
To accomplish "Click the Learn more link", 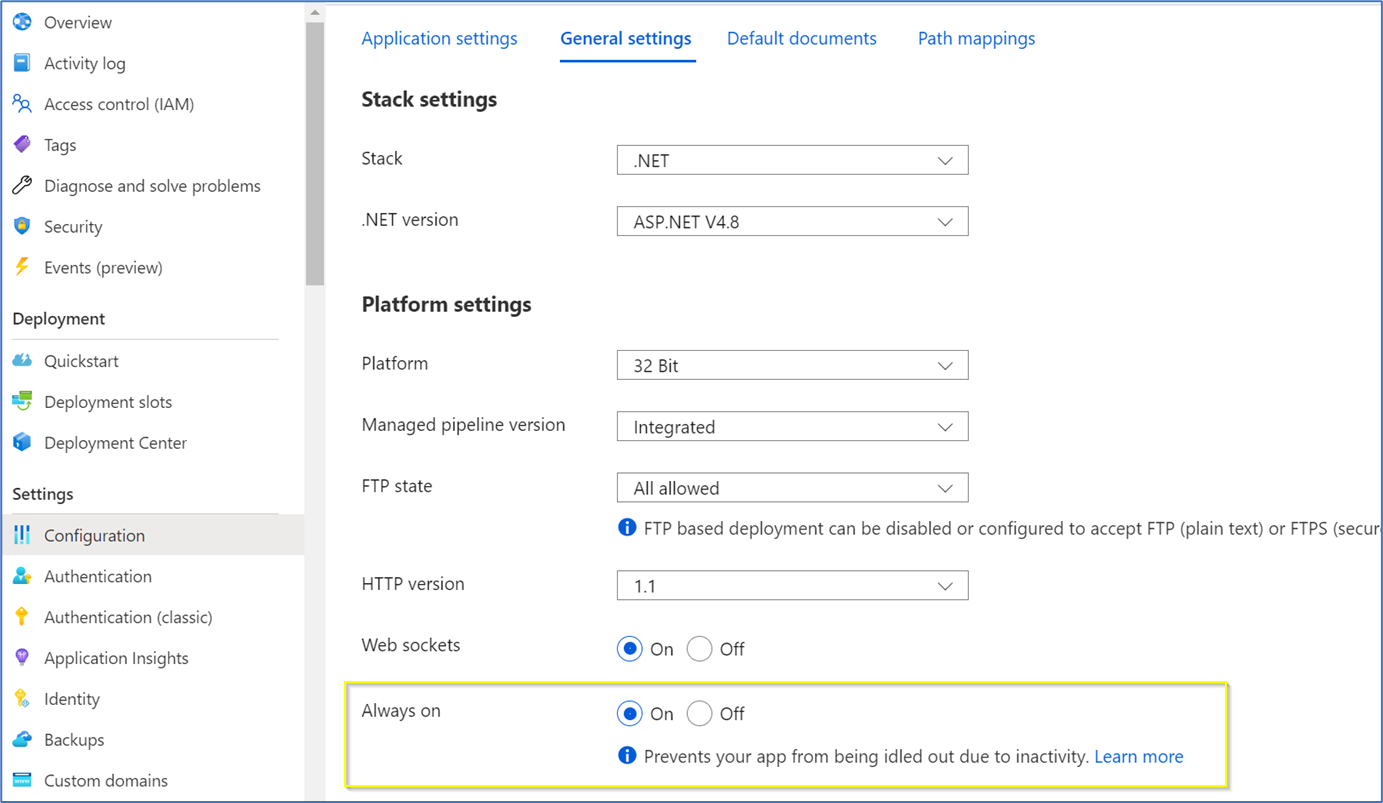I will (1139, 757).
